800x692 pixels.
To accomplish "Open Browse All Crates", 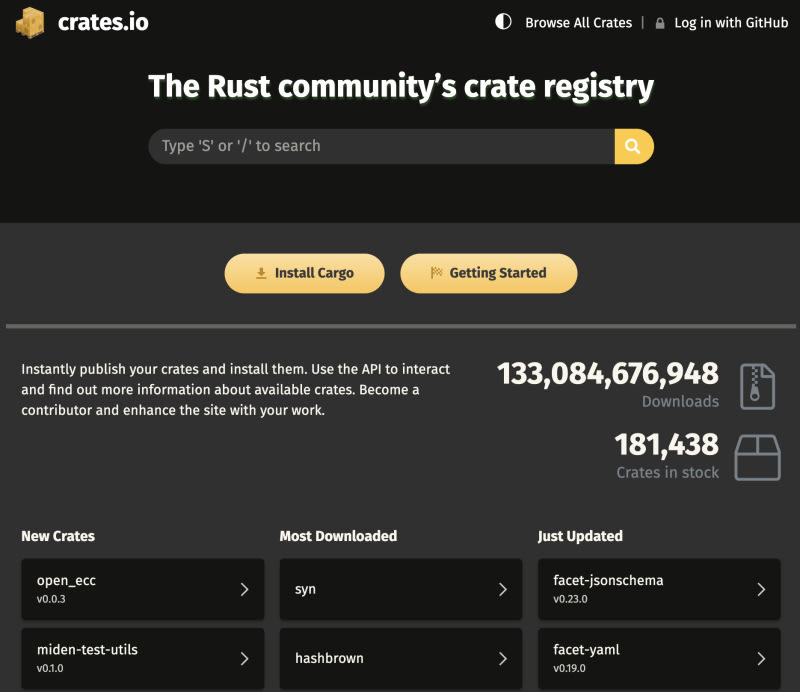I will click(x=578, y=22).
